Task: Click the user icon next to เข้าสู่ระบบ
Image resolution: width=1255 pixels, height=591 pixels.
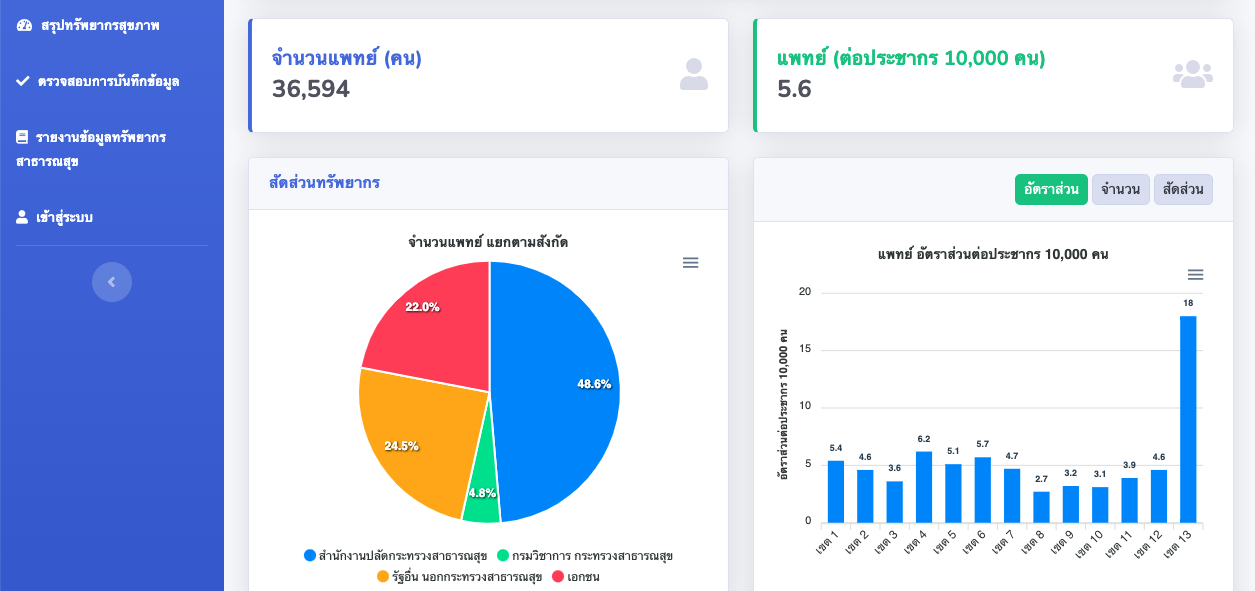Action: [22, 217]
